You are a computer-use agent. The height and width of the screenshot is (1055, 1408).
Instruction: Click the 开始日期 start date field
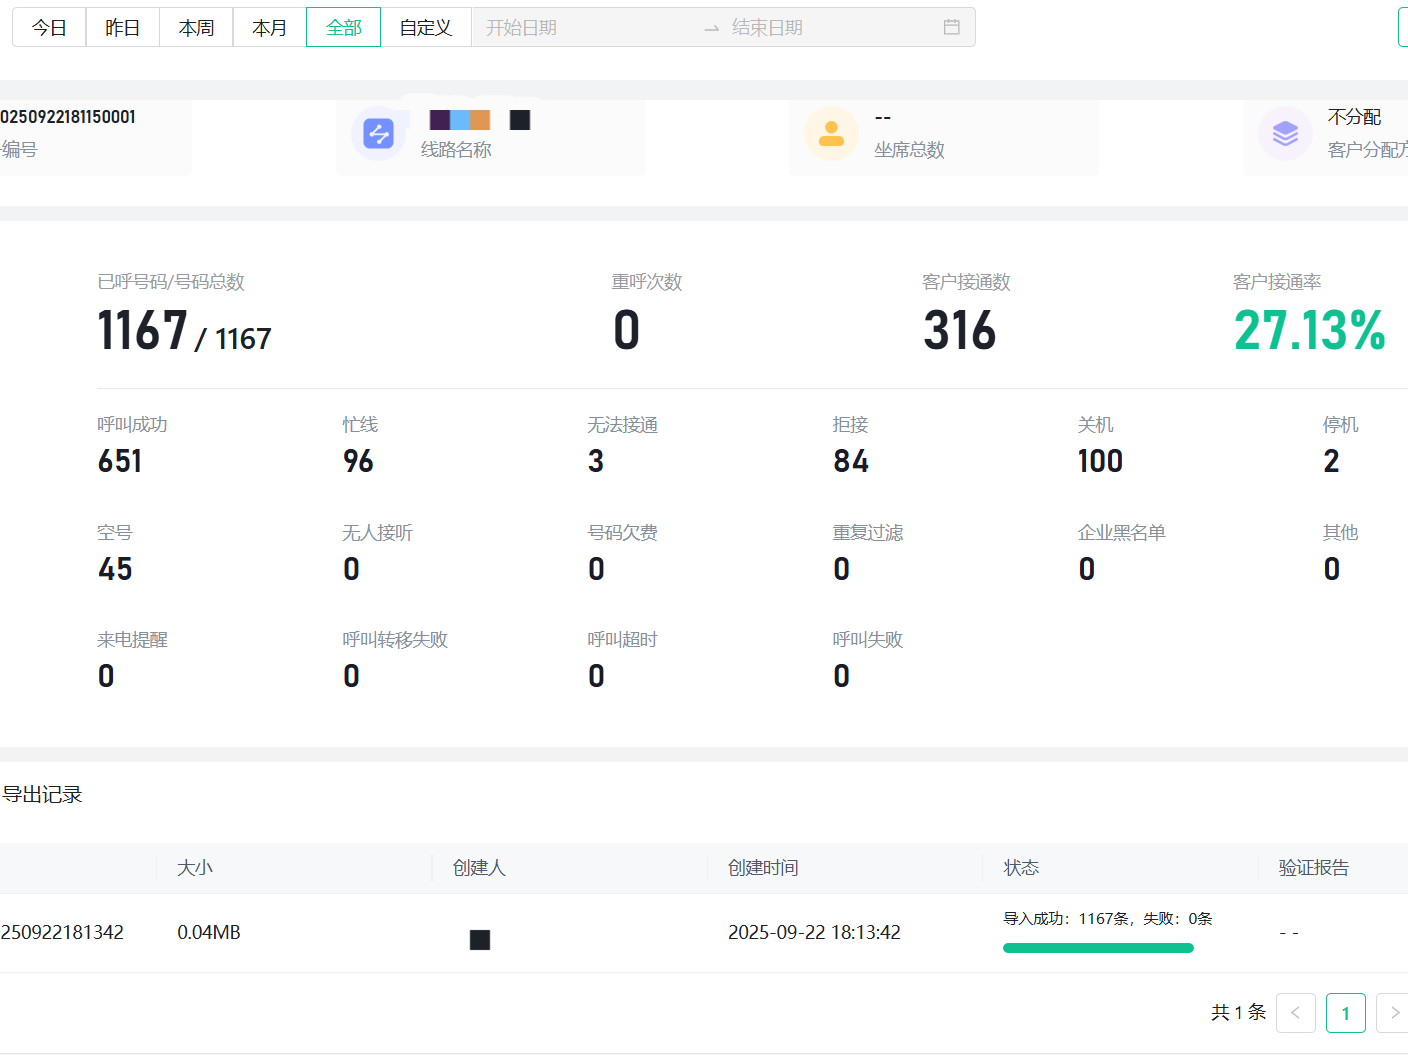580,27
